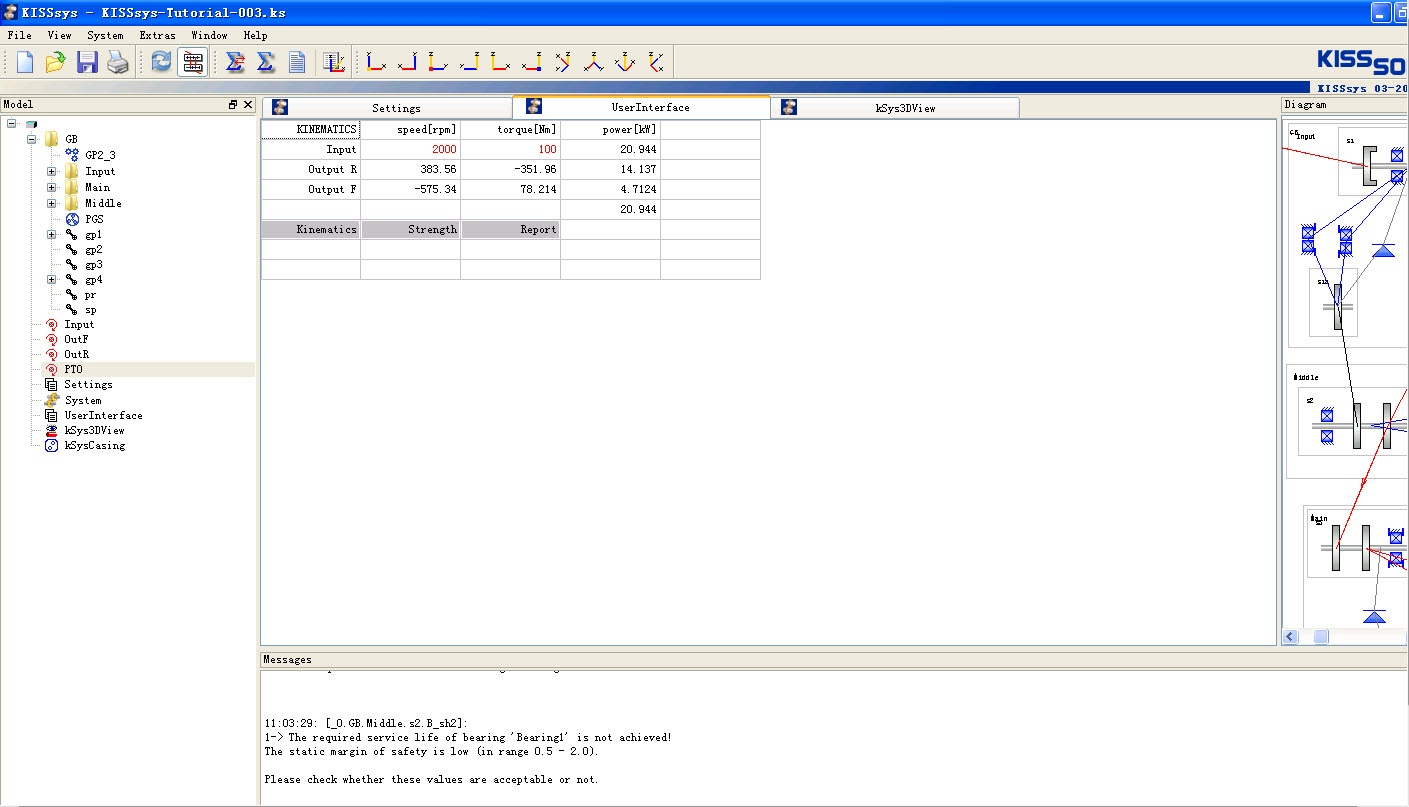The height and width of the screenshot is (807, 1409).
Task: Select the sixth coordinate axis view icon
Action: point(531,62)
